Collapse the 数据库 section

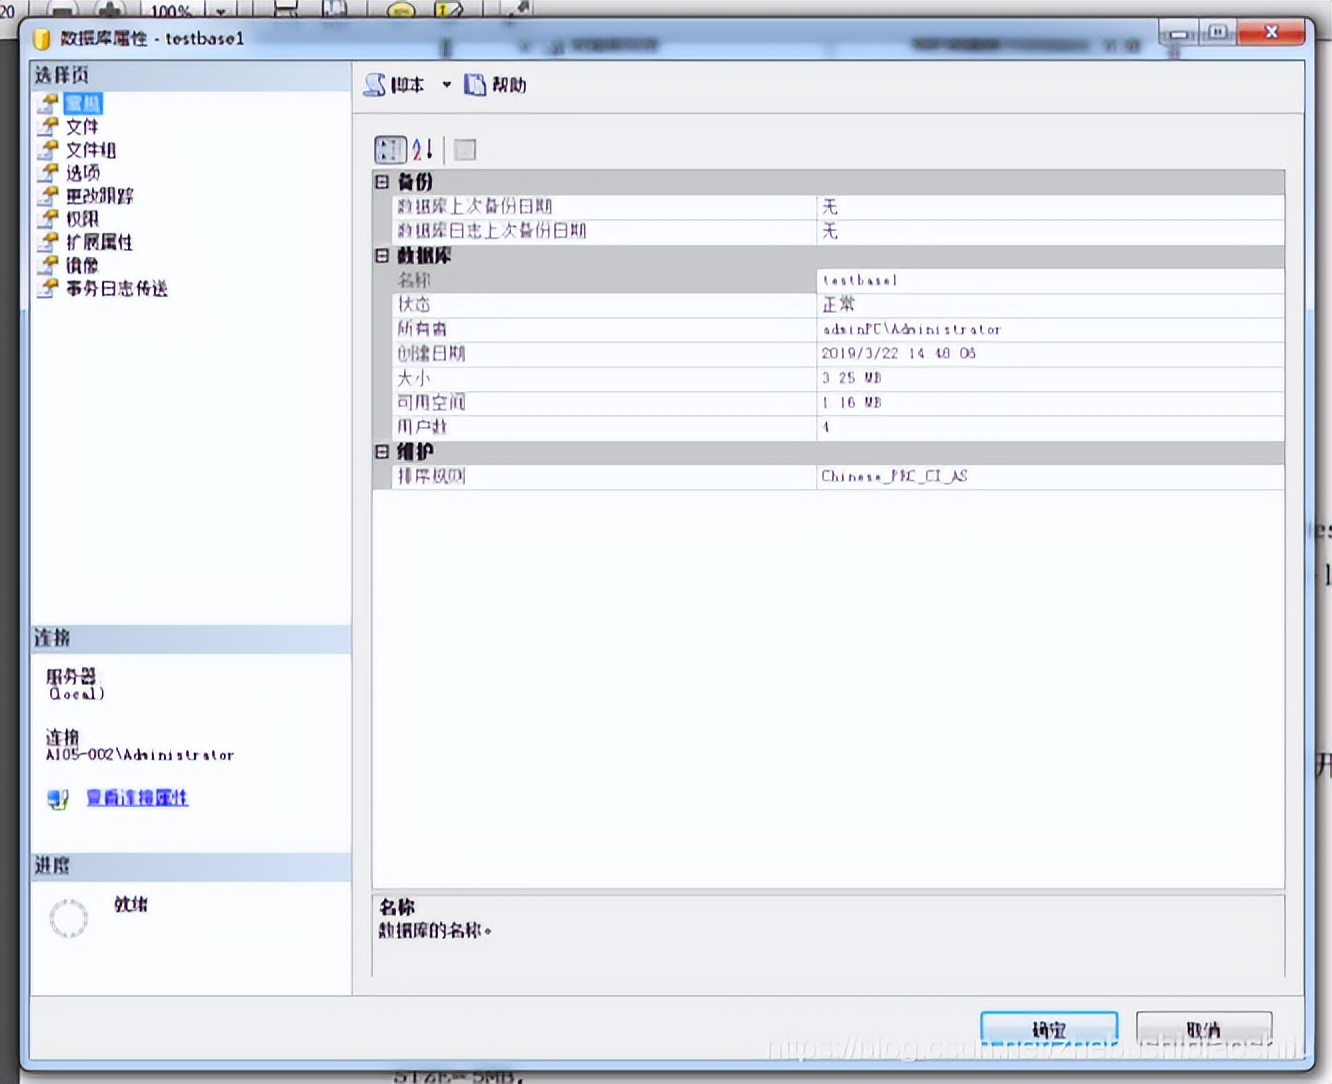click(382, 256)
